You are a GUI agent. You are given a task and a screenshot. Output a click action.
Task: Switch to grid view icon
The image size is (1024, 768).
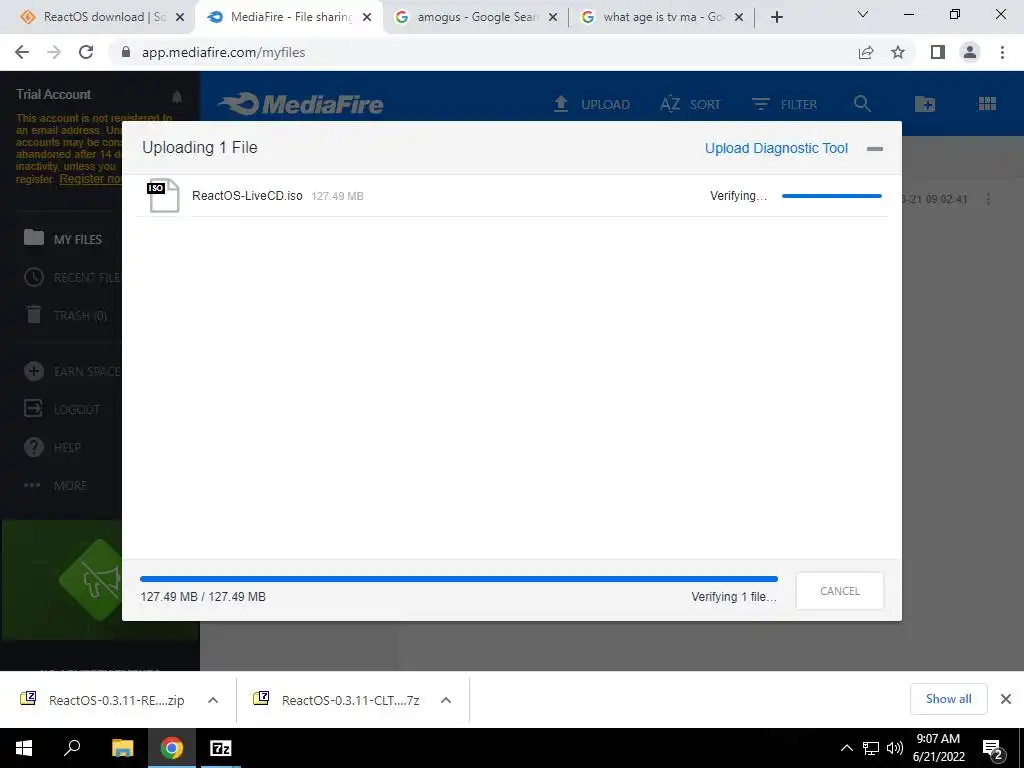pos(987,103)
